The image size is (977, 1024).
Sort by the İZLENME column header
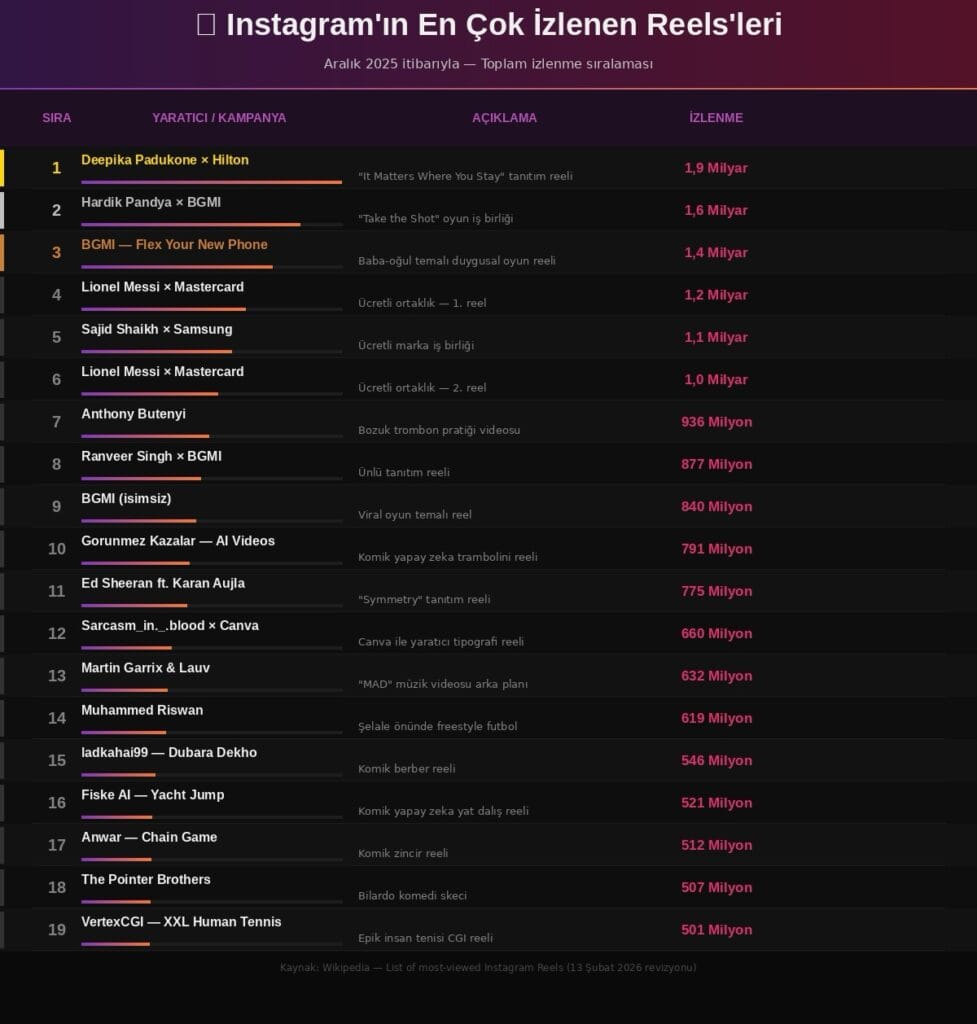pyautogui.click(x=716, y=118)
